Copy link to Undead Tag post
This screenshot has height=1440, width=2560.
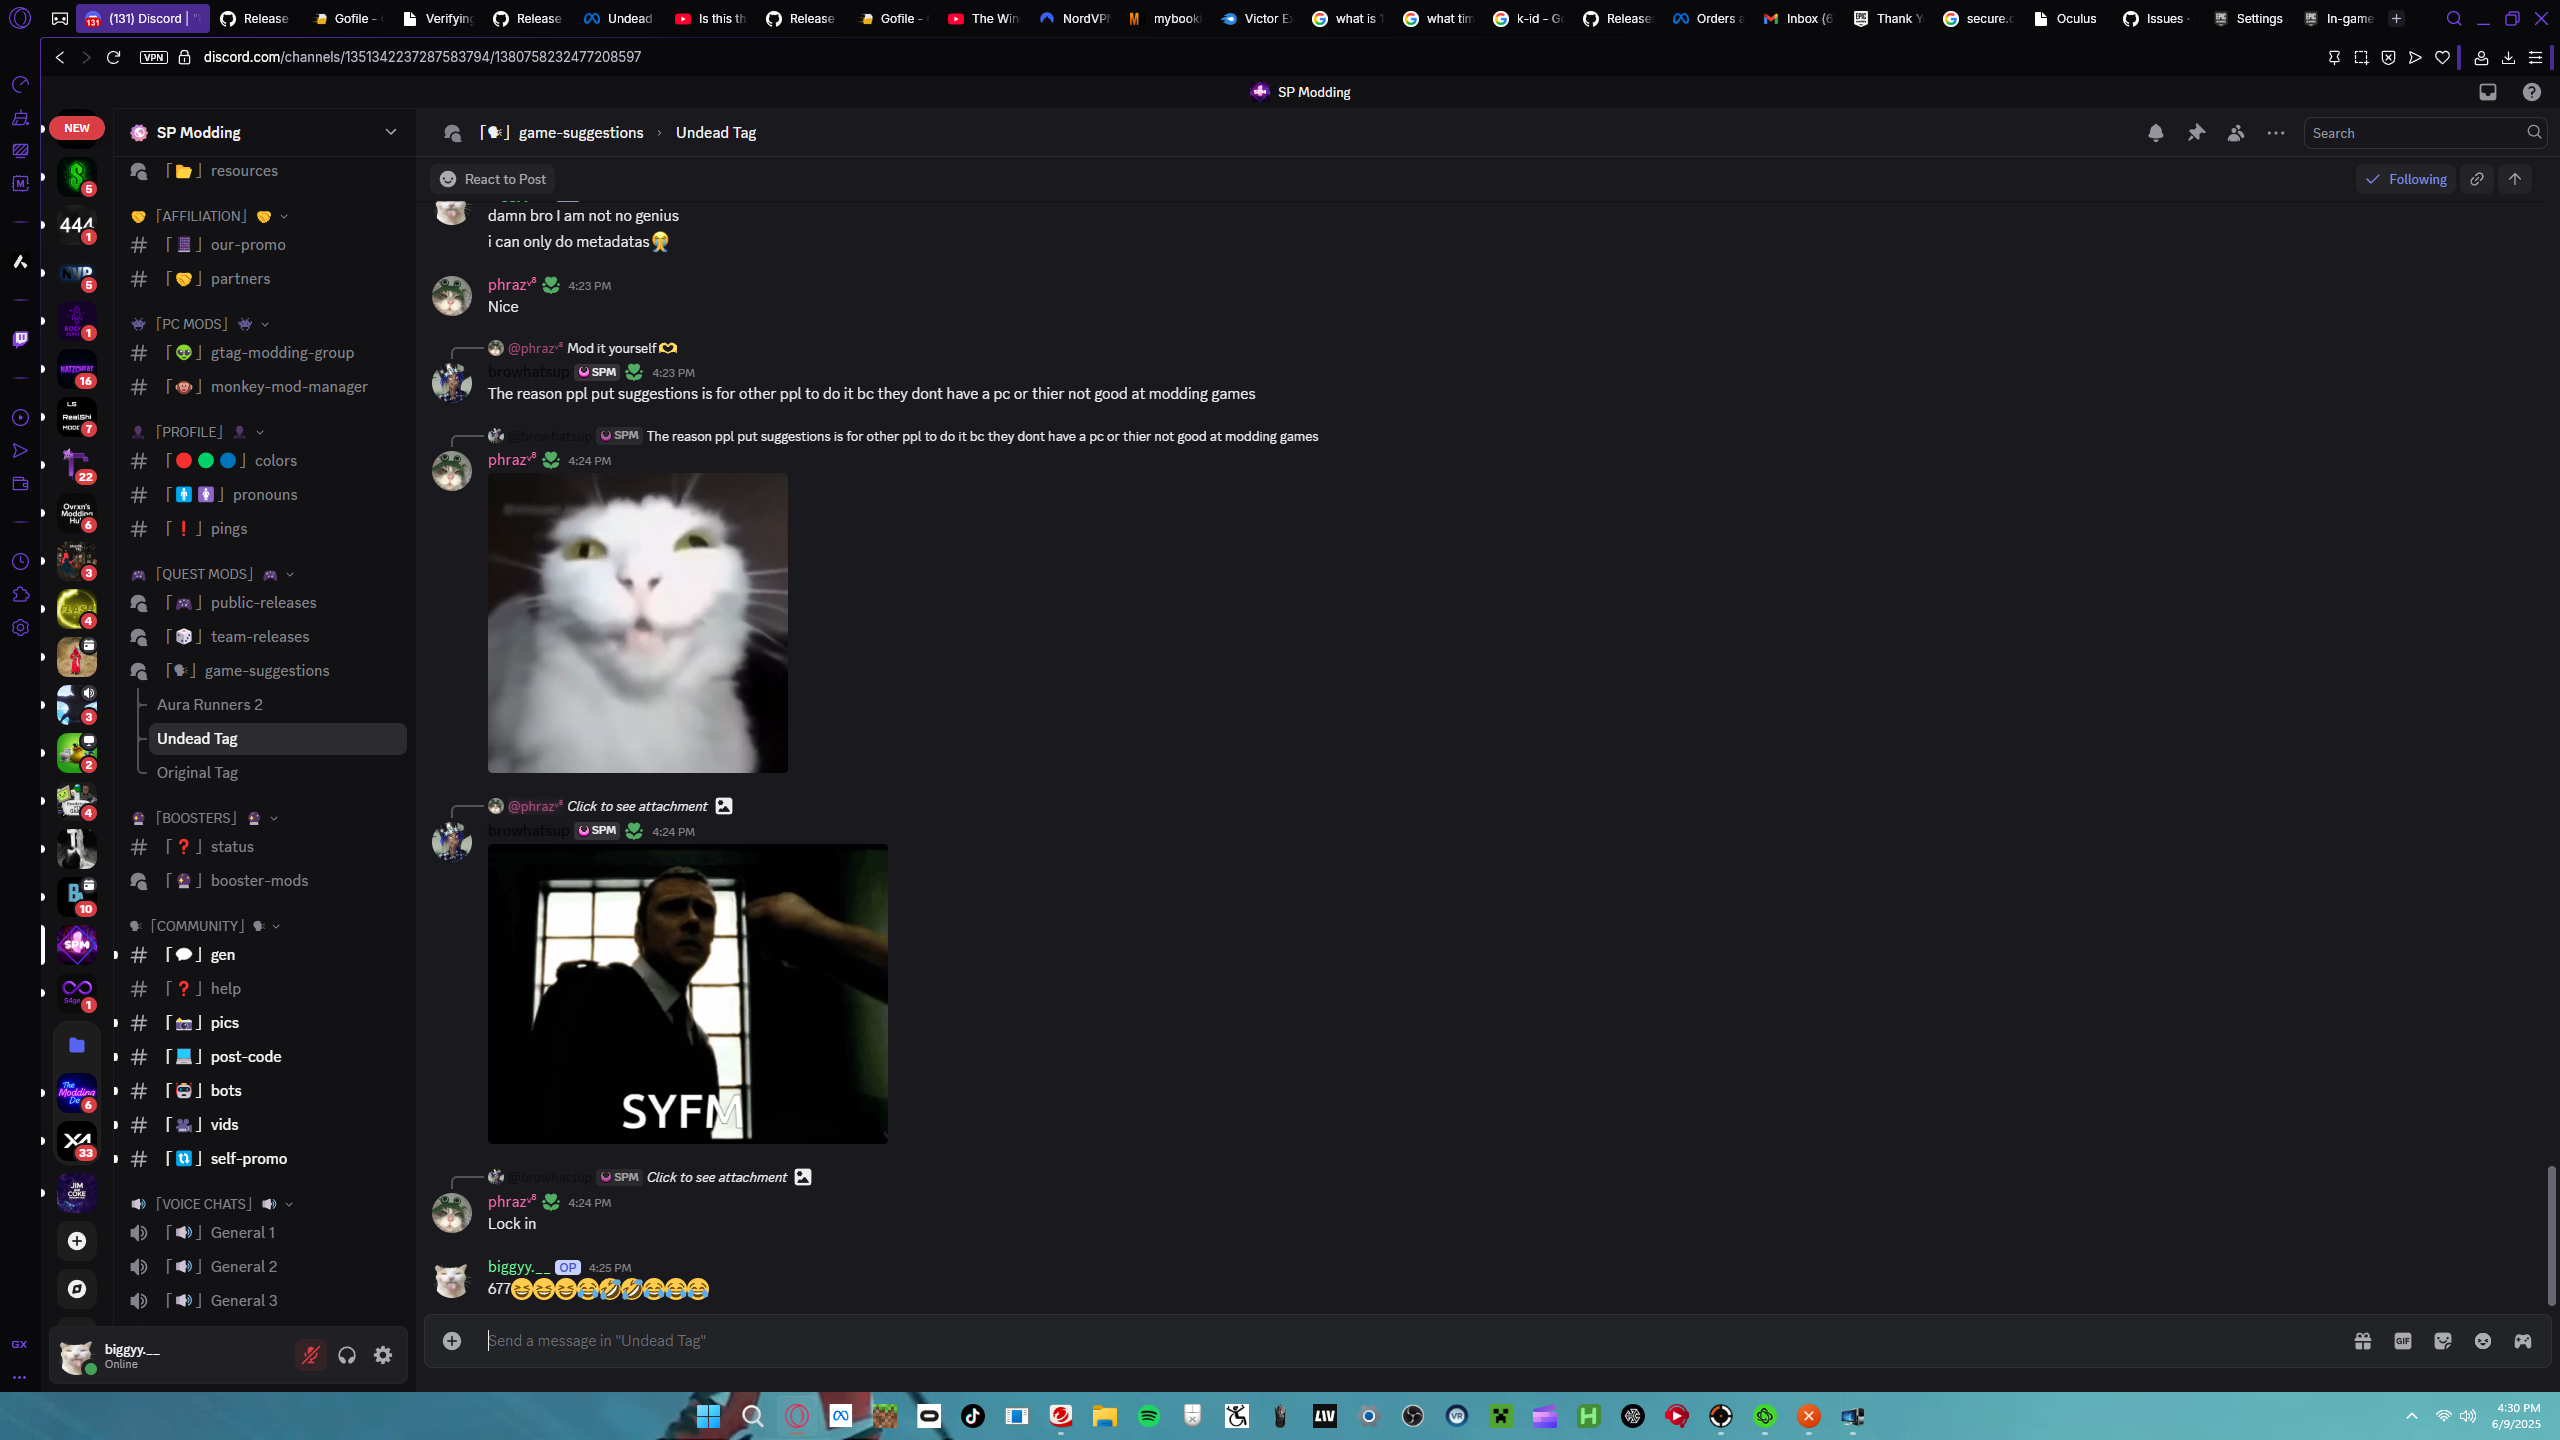click(2477, 179)
